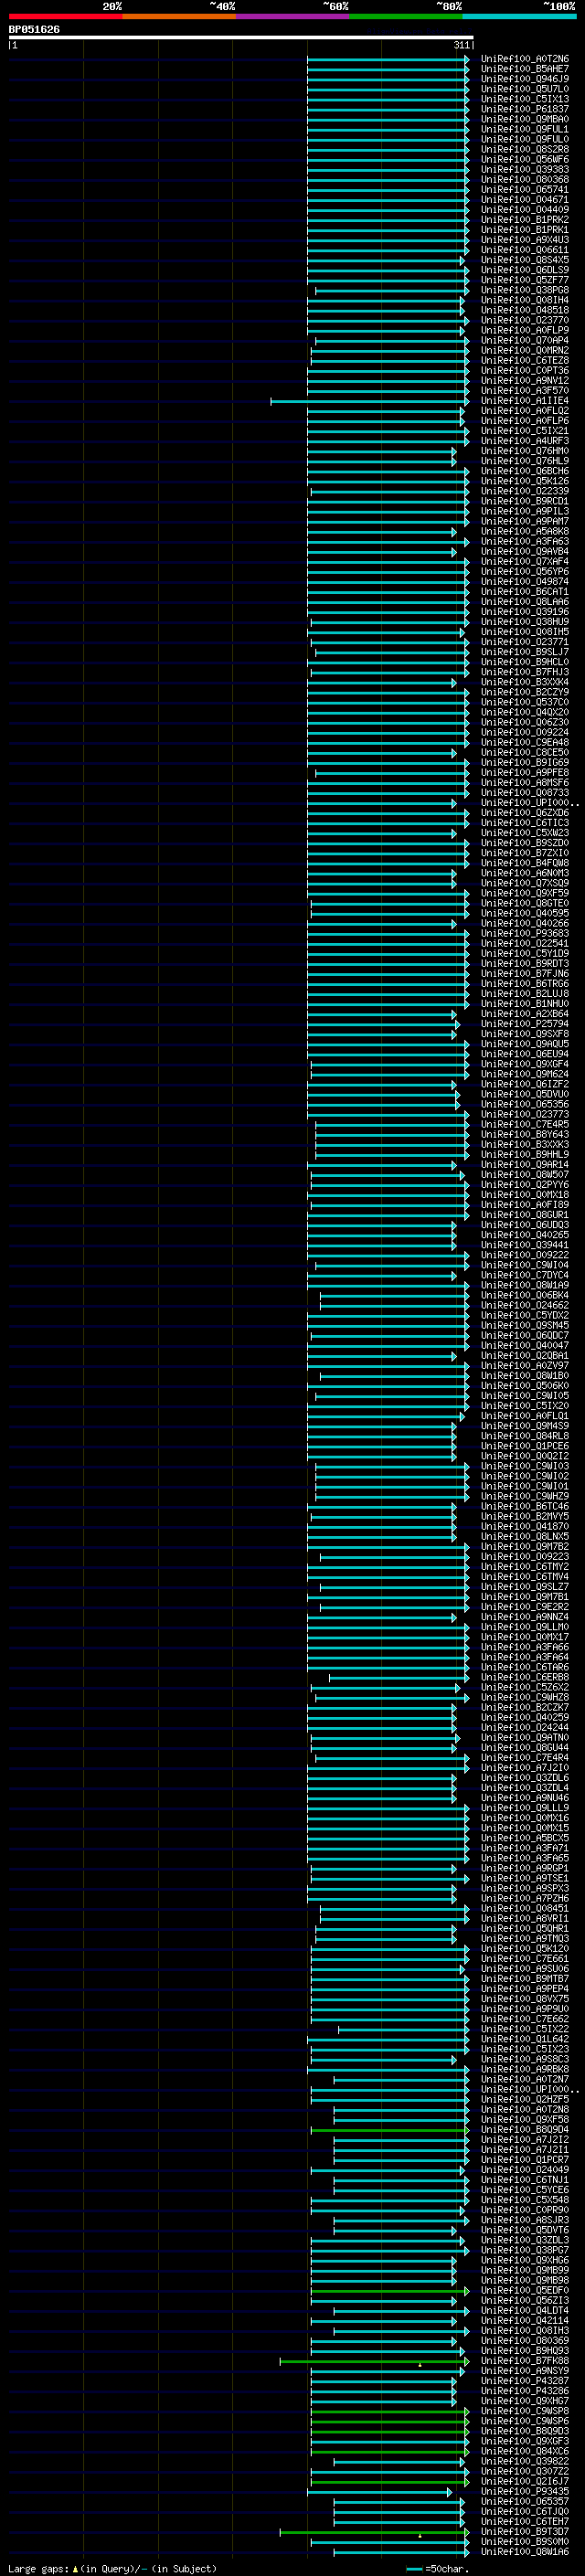Select the UniRef100_Q39441 label

524,1245
